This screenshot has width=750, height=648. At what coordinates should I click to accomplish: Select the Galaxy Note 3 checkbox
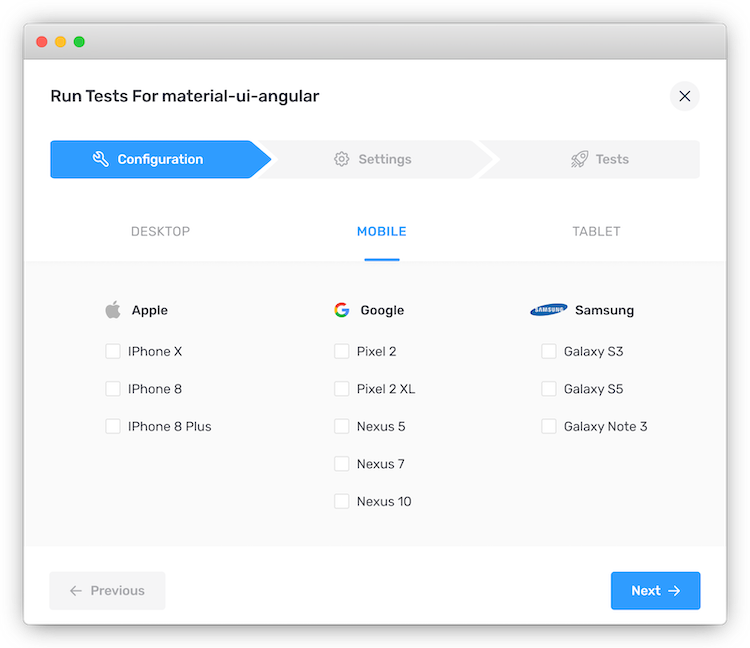[x=549, y=426]
